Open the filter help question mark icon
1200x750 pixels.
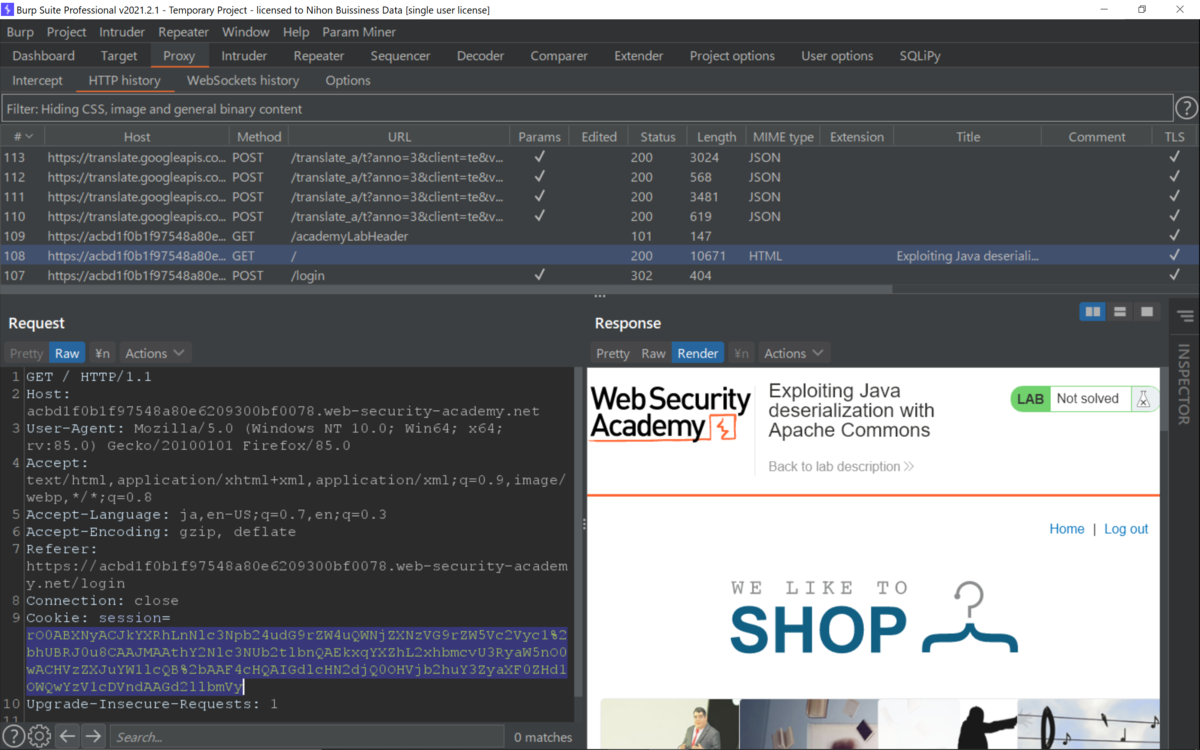click(x=1185, y=108)
